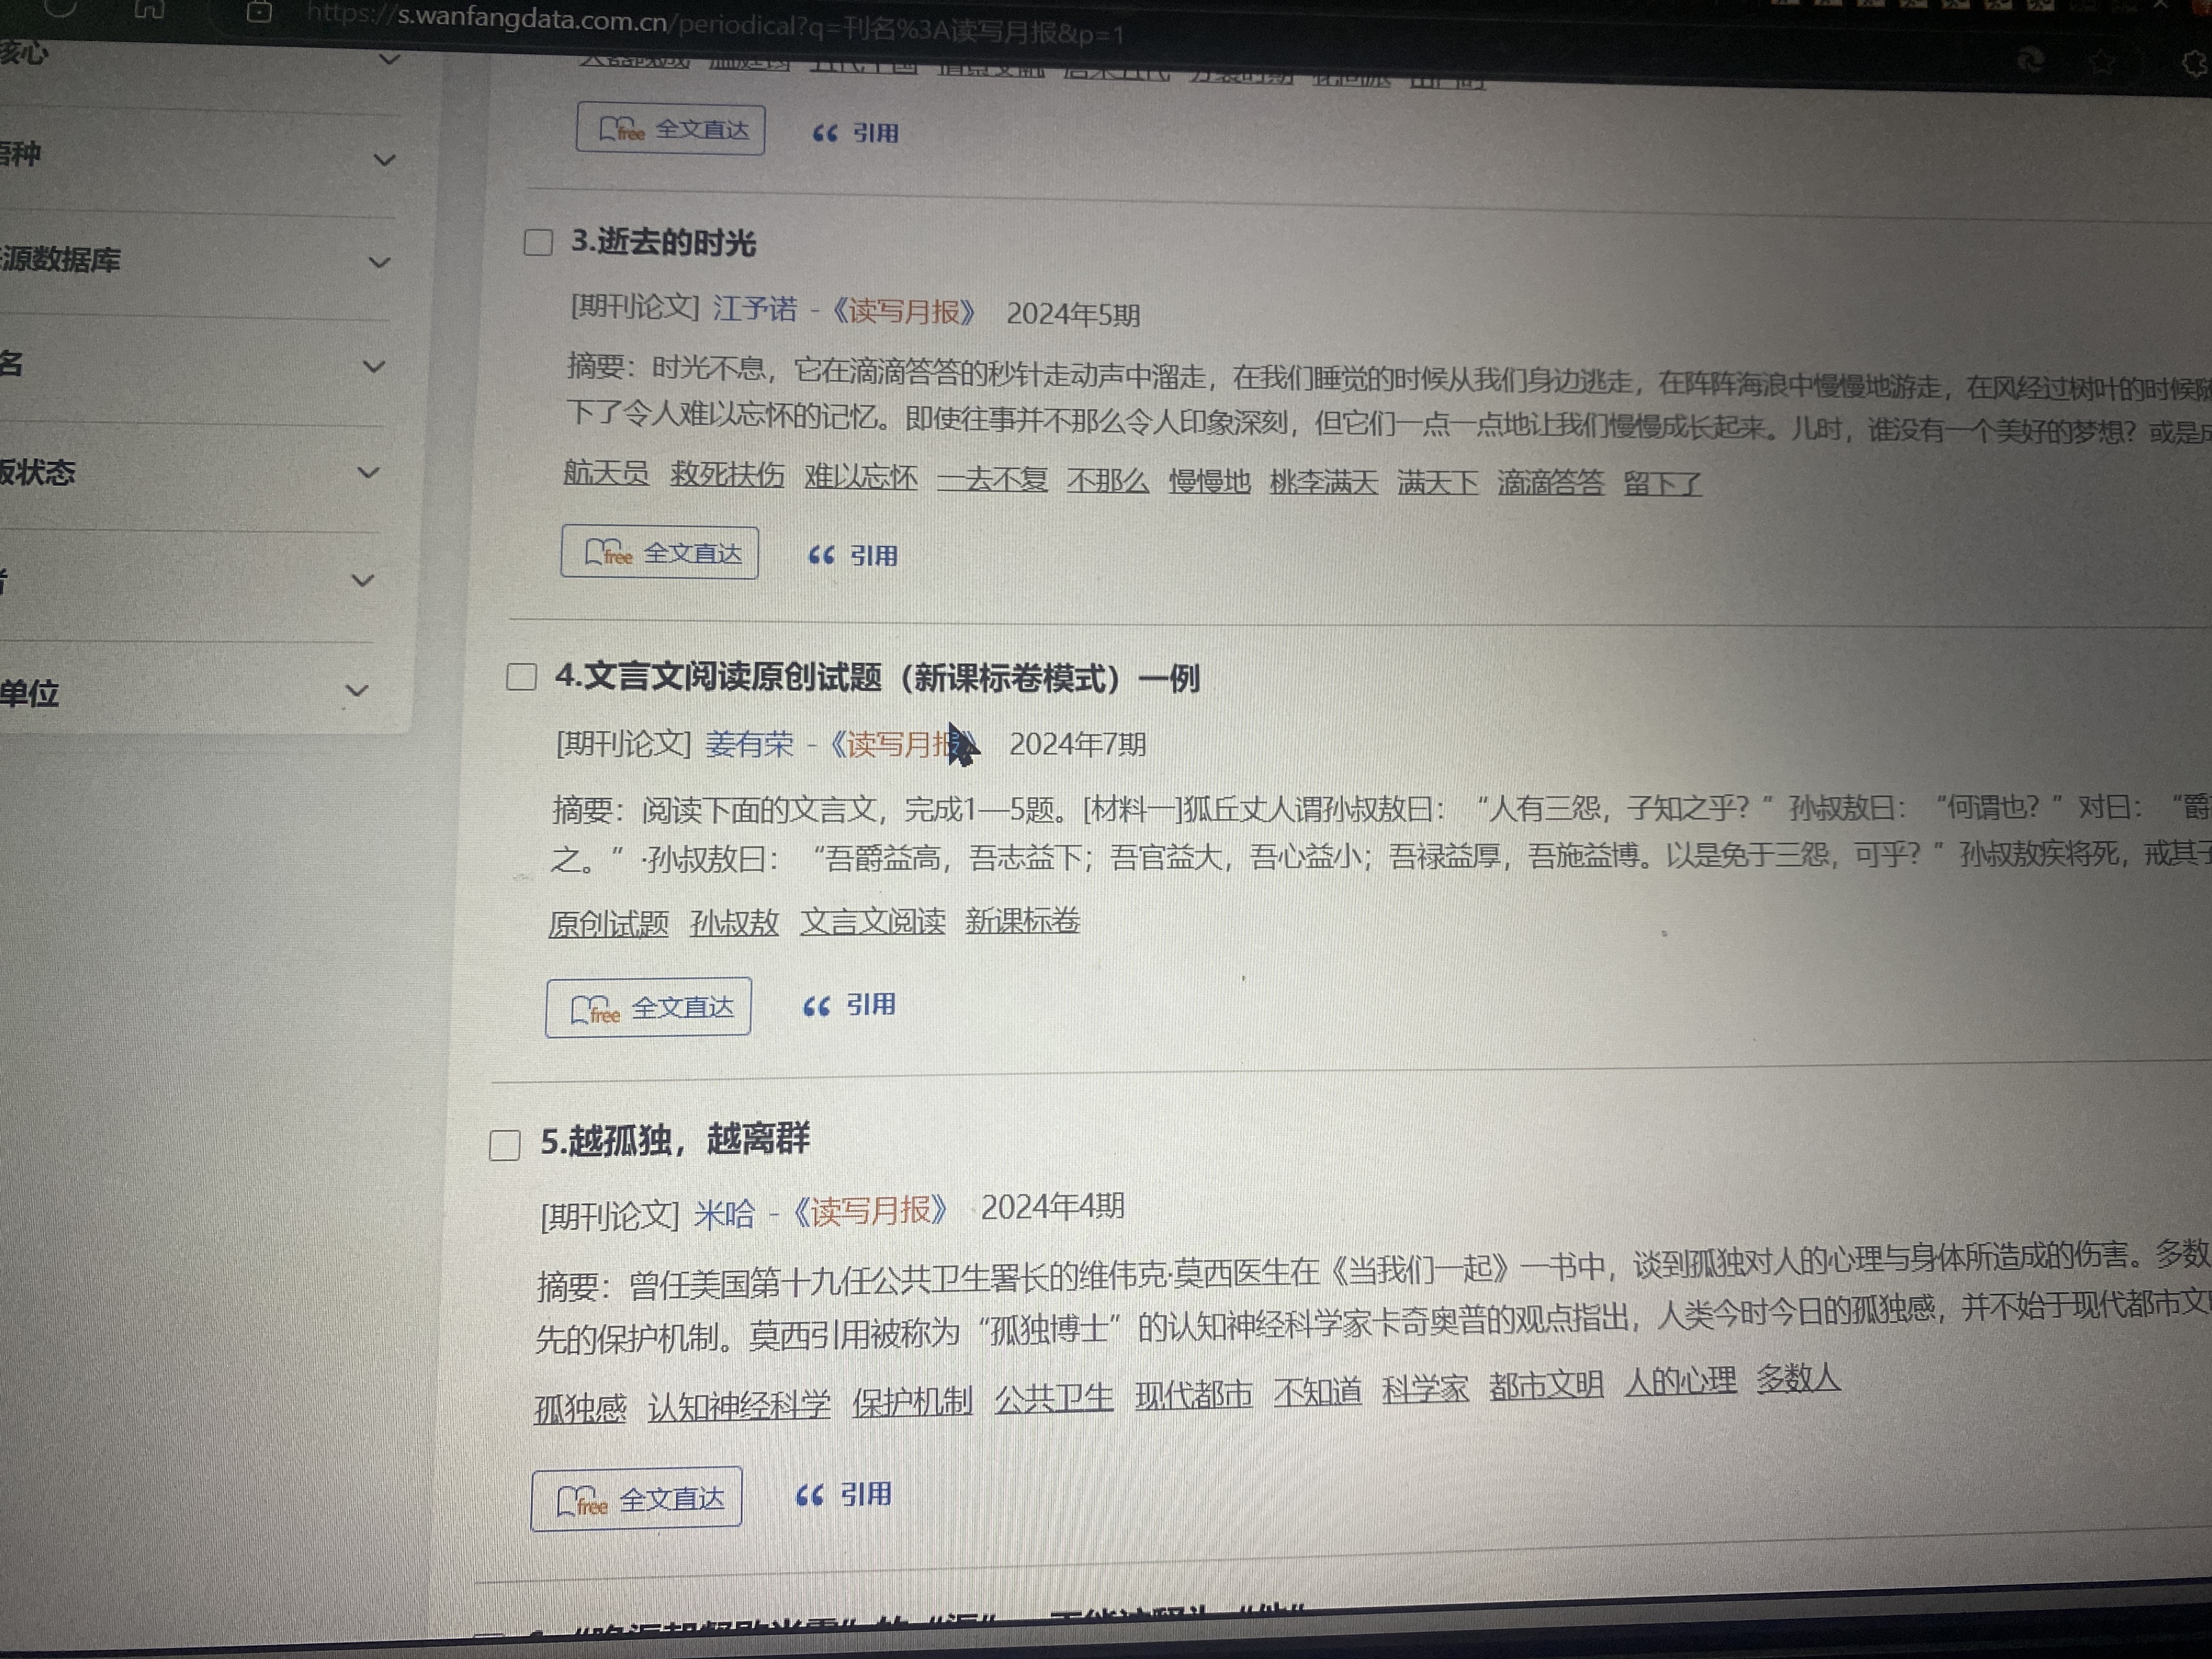Click keyword tag 人的心理
The width and height of the screenshot is (2212, 1659).
pos(1680,1381)
